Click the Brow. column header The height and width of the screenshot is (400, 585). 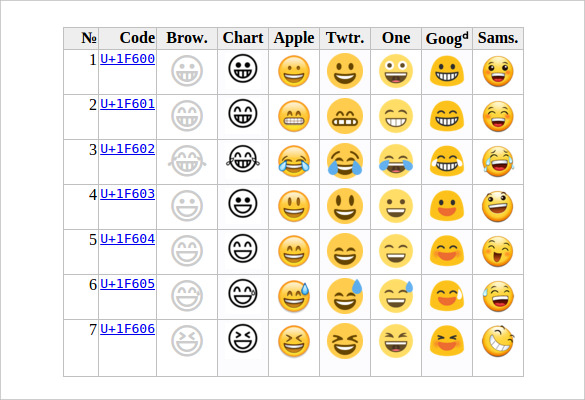(187, 38)
